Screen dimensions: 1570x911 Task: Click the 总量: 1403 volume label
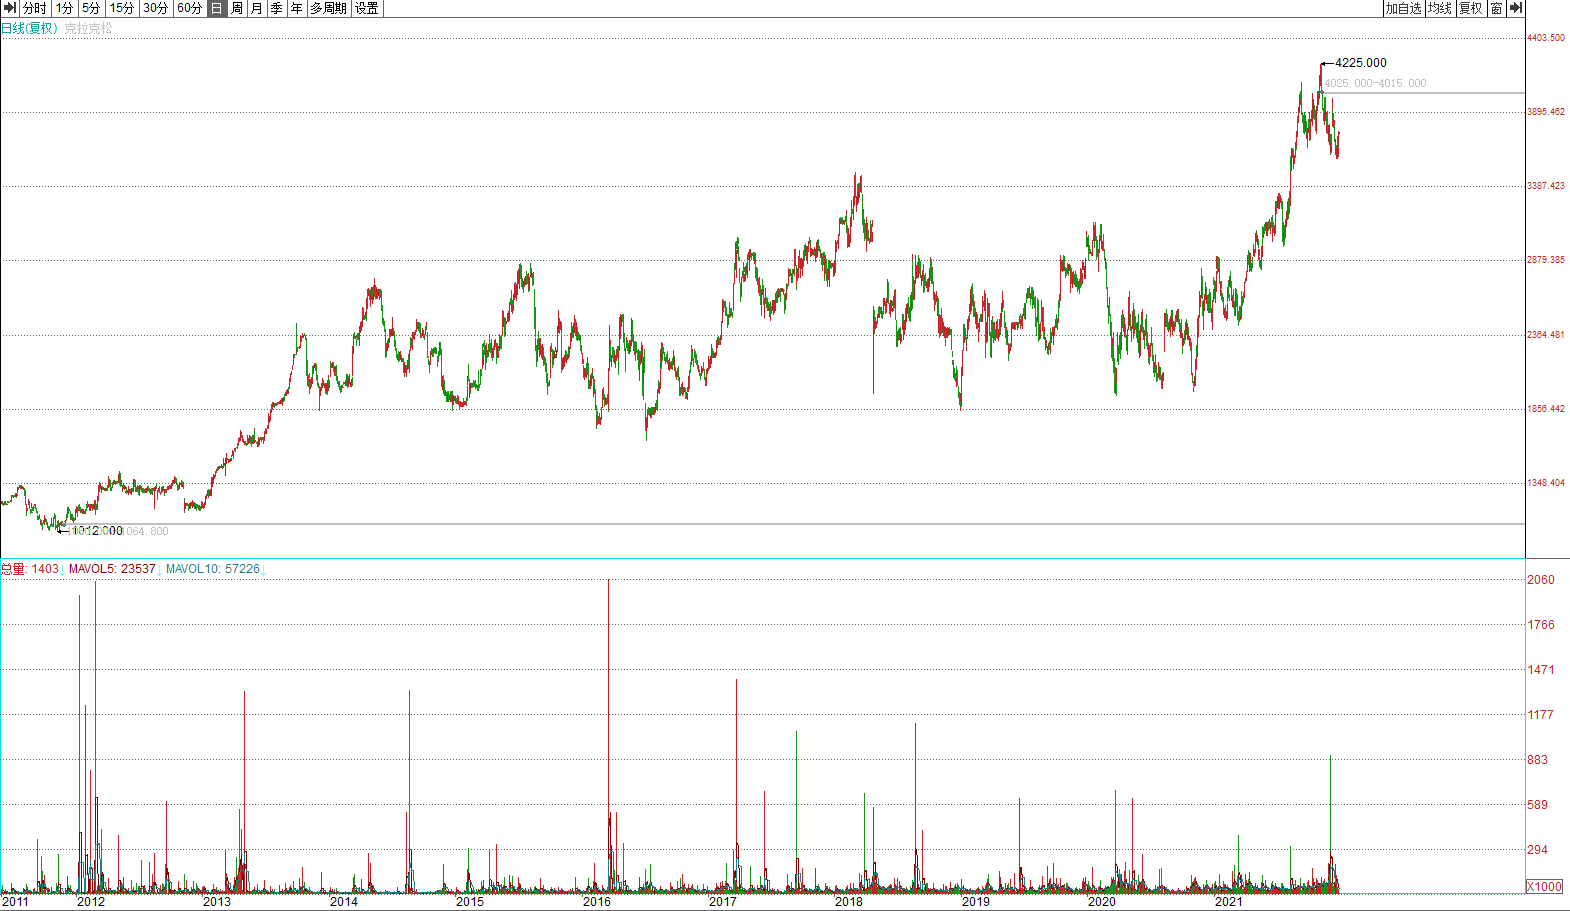tap(30, 569)
